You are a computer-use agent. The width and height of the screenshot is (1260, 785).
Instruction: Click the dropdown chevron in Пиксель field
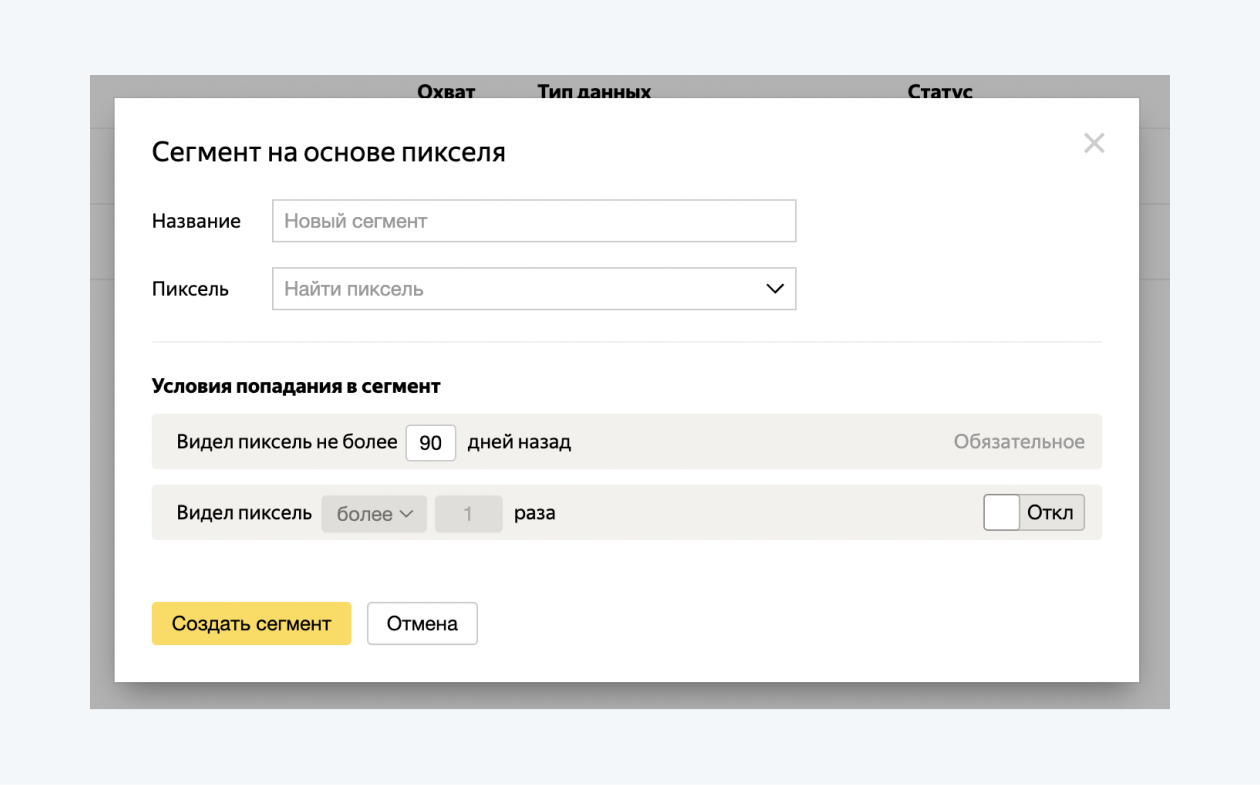(775, 289)
